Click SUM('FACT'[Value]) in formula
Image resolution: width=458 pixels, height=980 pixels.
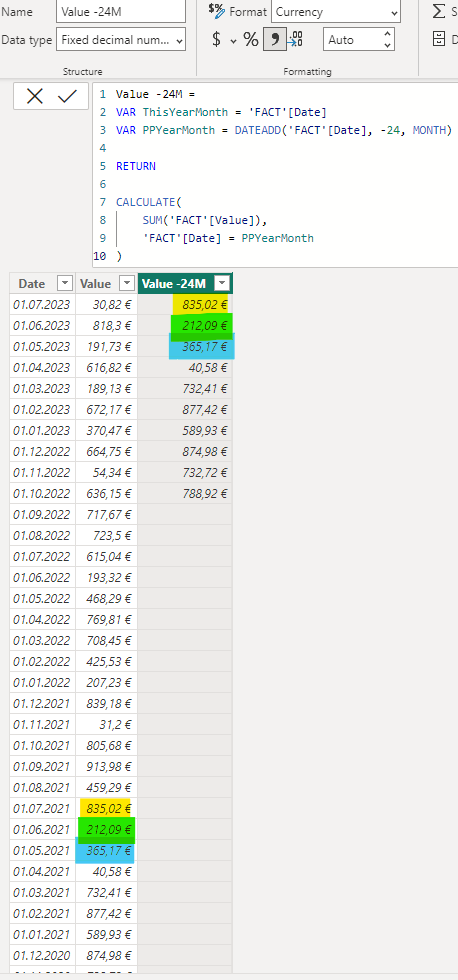click(x=205, y=220)
